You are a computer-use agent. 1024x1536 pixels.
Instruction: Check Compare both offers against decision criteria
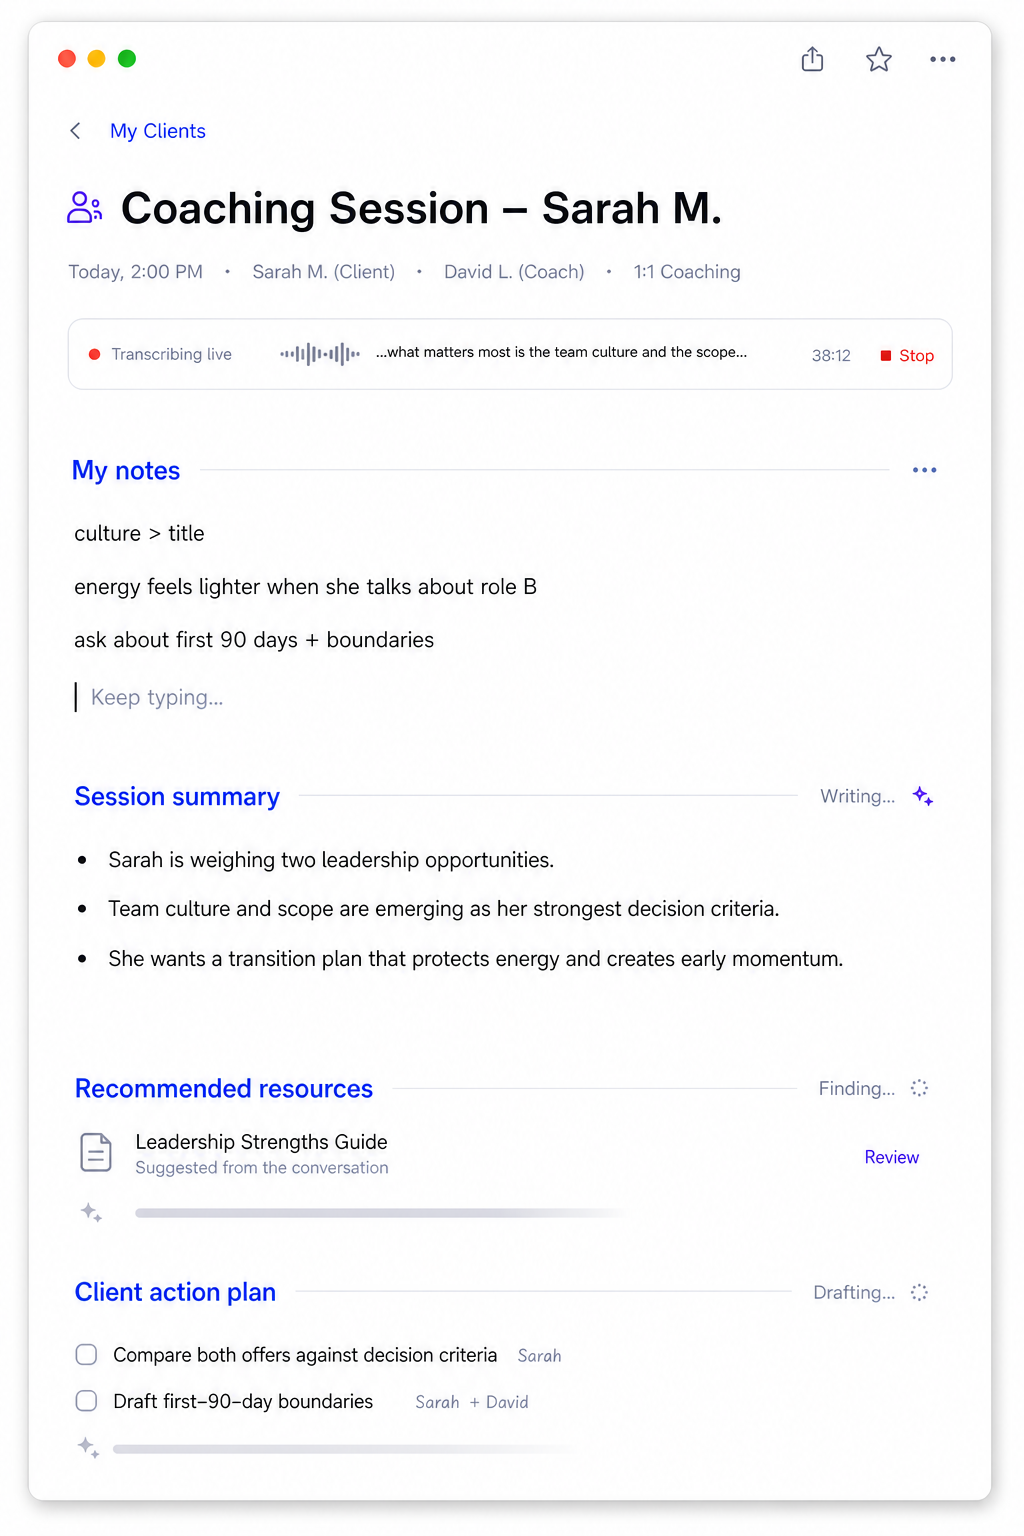click(87, 1354)
